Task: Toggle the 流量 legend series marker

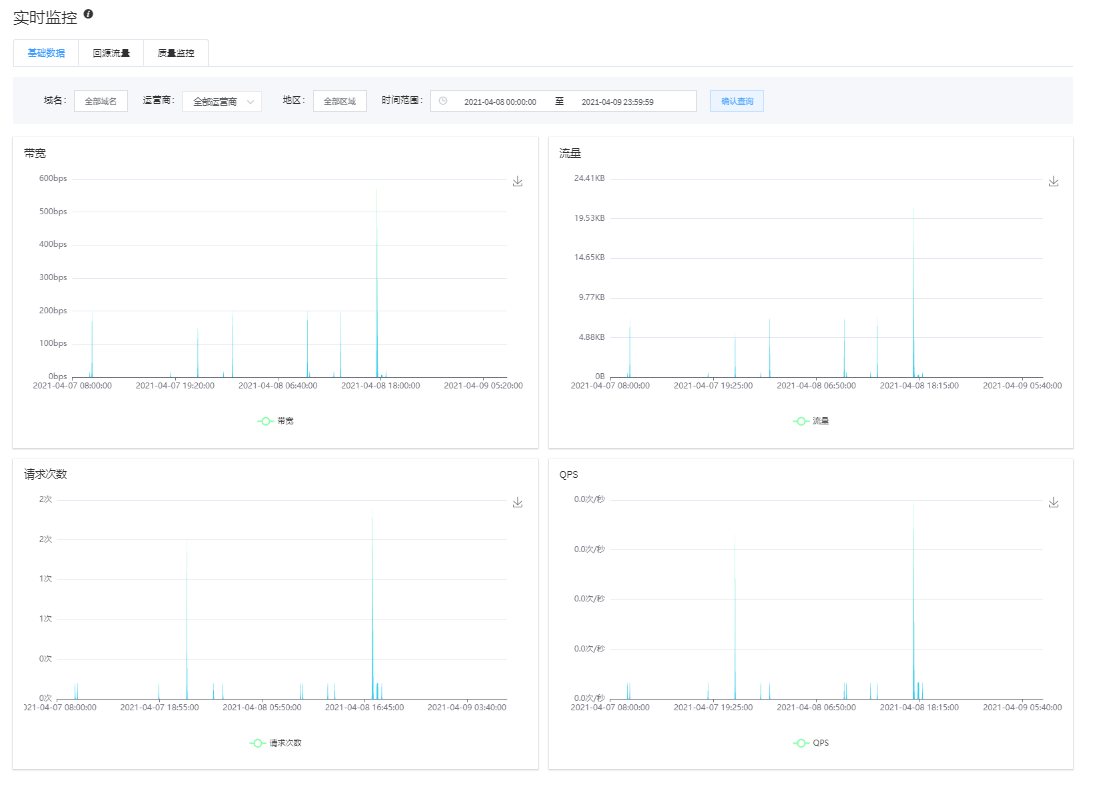Action: [x=801, y=421]
